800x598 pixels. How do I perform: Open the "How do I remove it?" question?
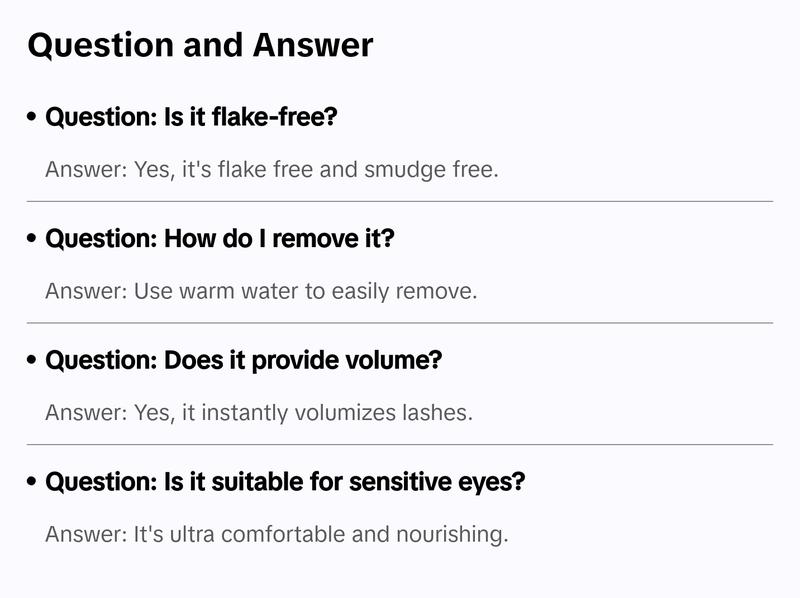220,239
